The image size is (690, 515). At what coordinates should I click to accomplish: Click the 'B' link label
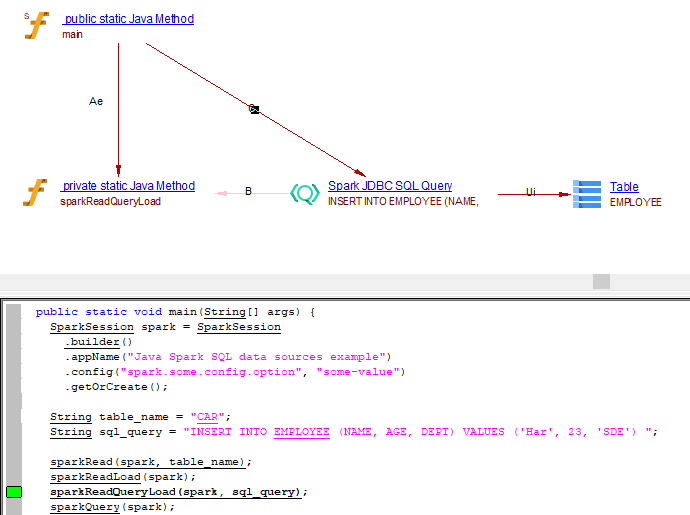tap(248, 191)
